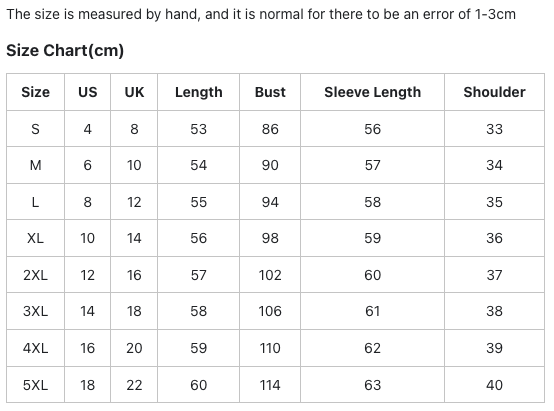Click the Size column header
The height and width of the screenshot is (411, 554).
tap(35, 92)
